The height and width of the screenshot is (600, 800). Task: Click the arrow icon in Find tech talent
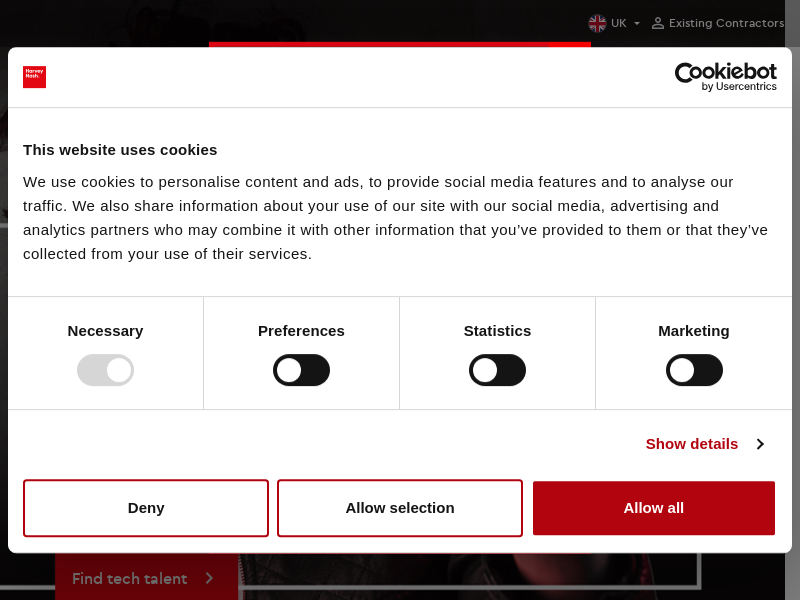tap(209, 578)
